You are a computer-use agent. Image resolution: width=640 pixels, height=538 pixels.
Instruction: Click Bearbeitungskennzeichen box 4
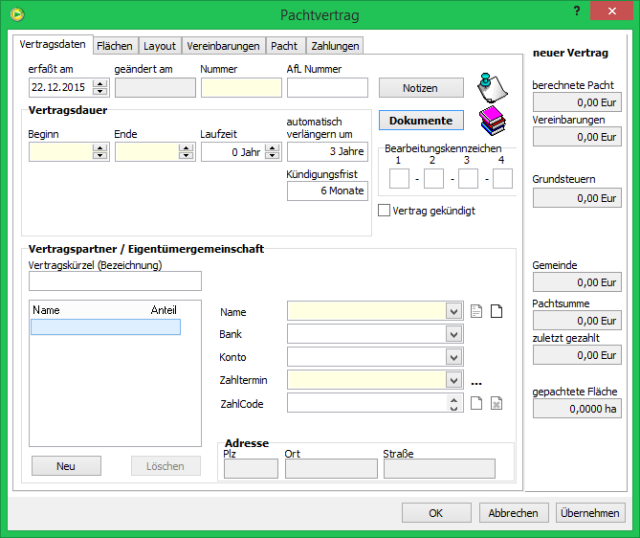click(x=503, y=179)
